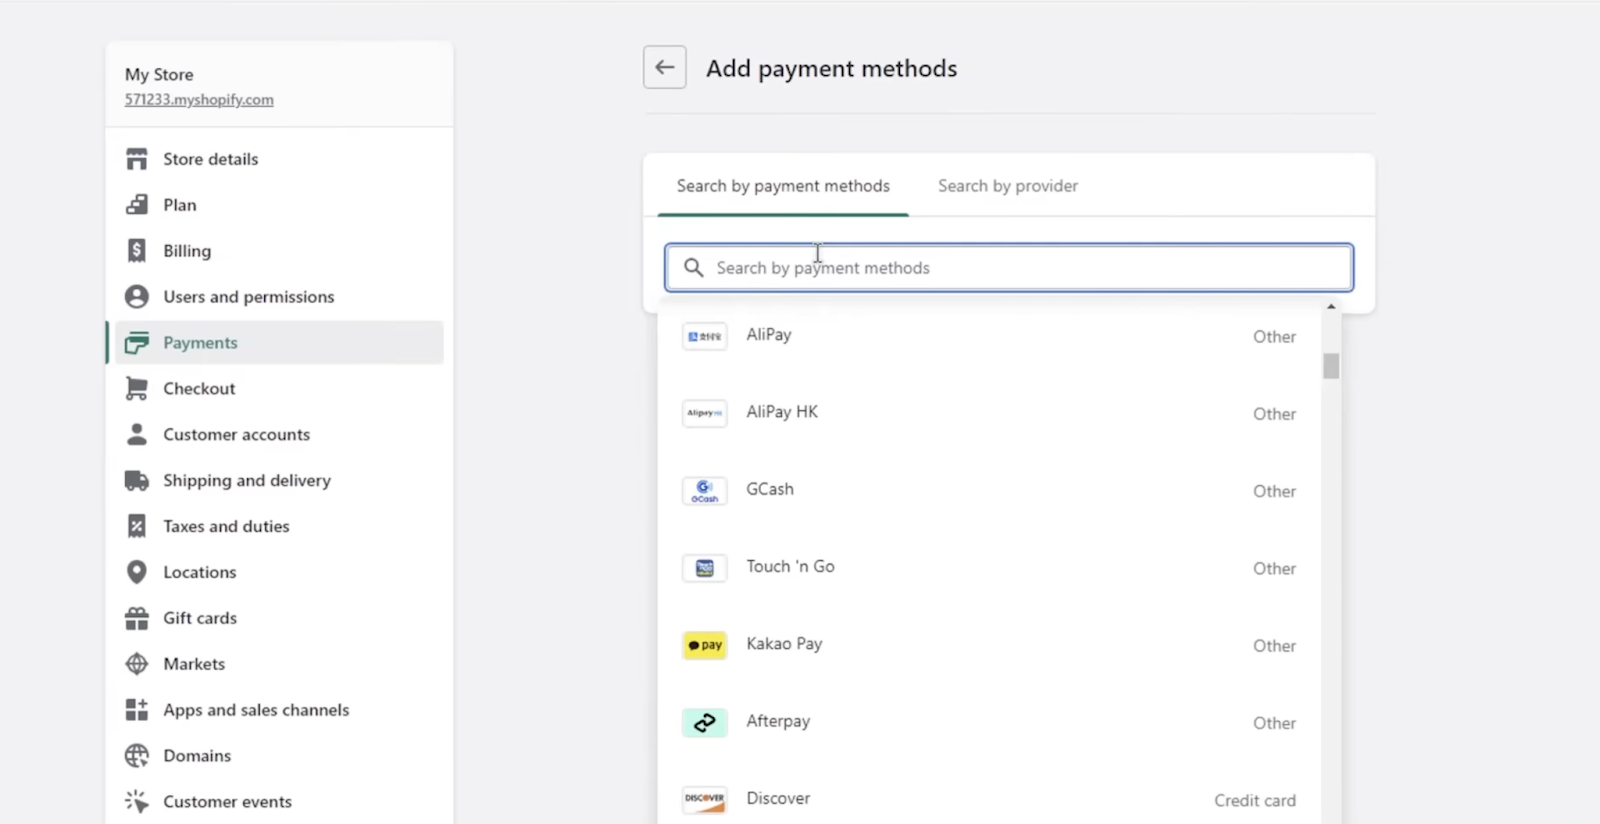Open Domains settings page

(x=279, y=756)
